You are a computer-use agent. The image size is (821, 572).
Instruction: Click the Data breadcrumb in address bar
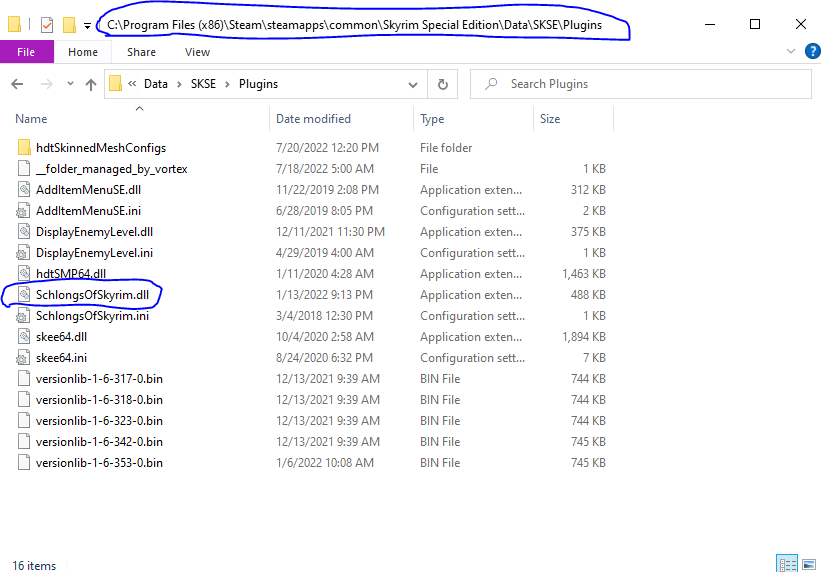point(156,84)
